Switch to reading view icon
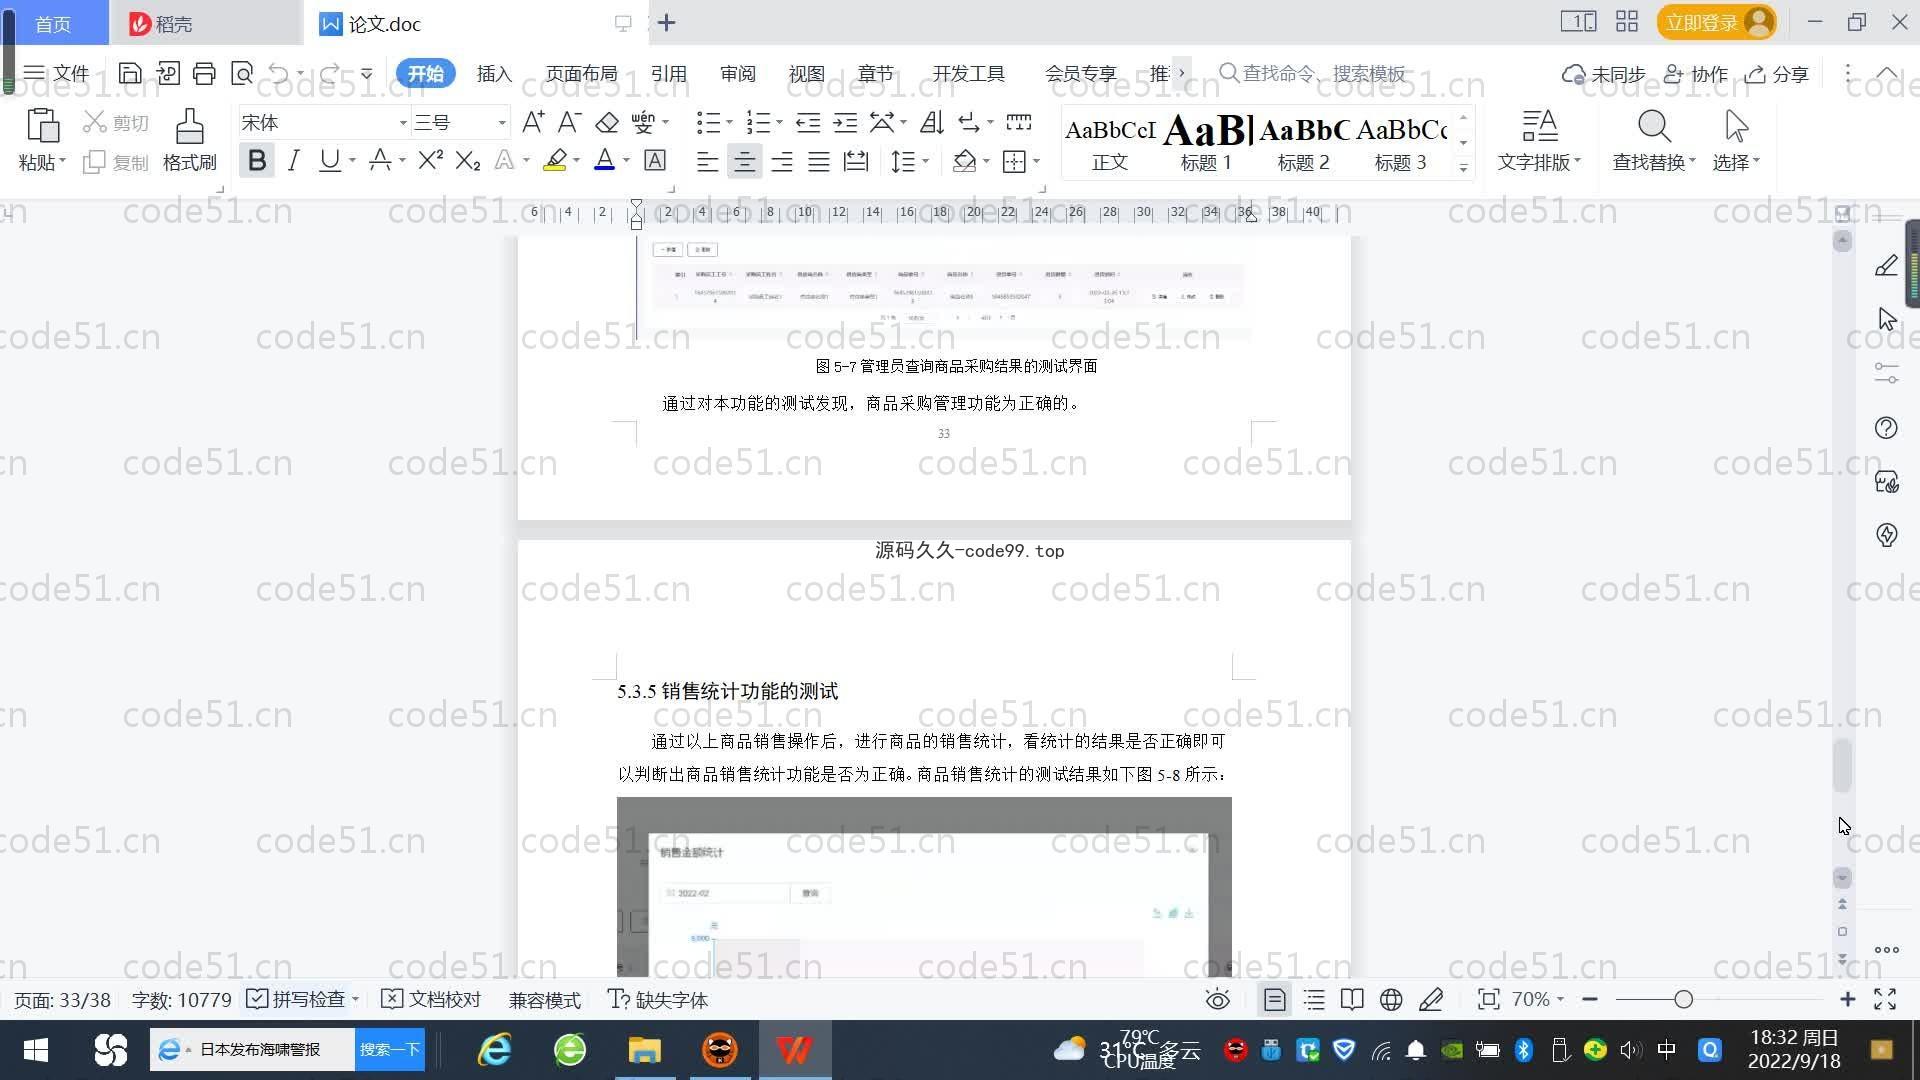 (1352, 1000)
